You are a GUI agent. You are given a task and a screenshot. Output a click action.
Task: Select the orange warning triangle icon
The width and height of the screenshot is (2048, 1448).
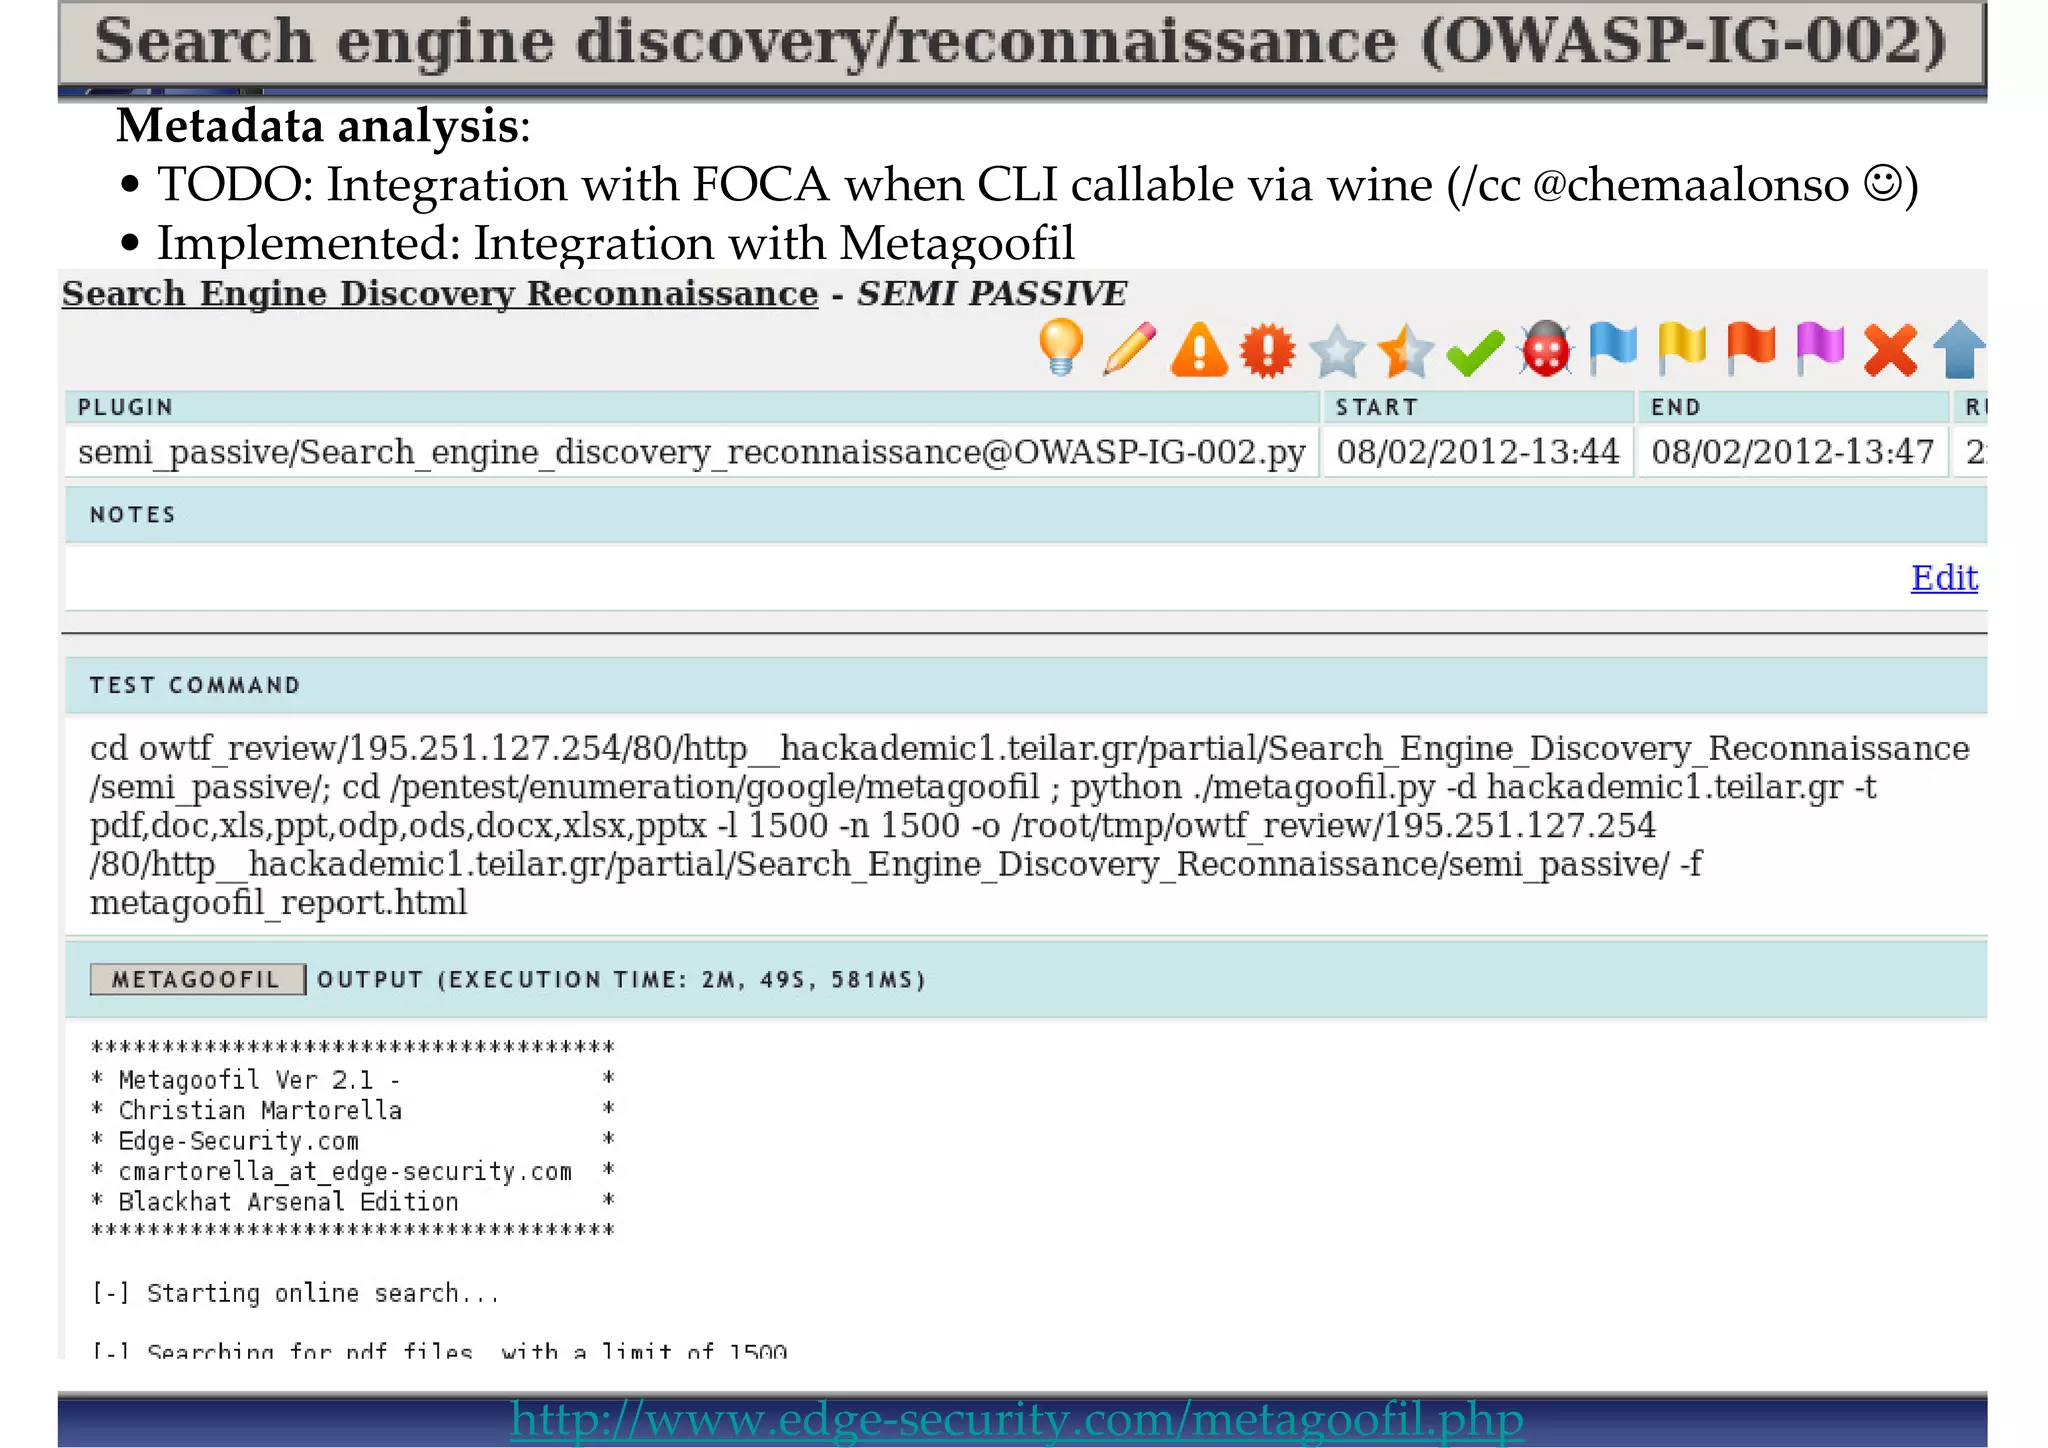(x=1199, y=350)
